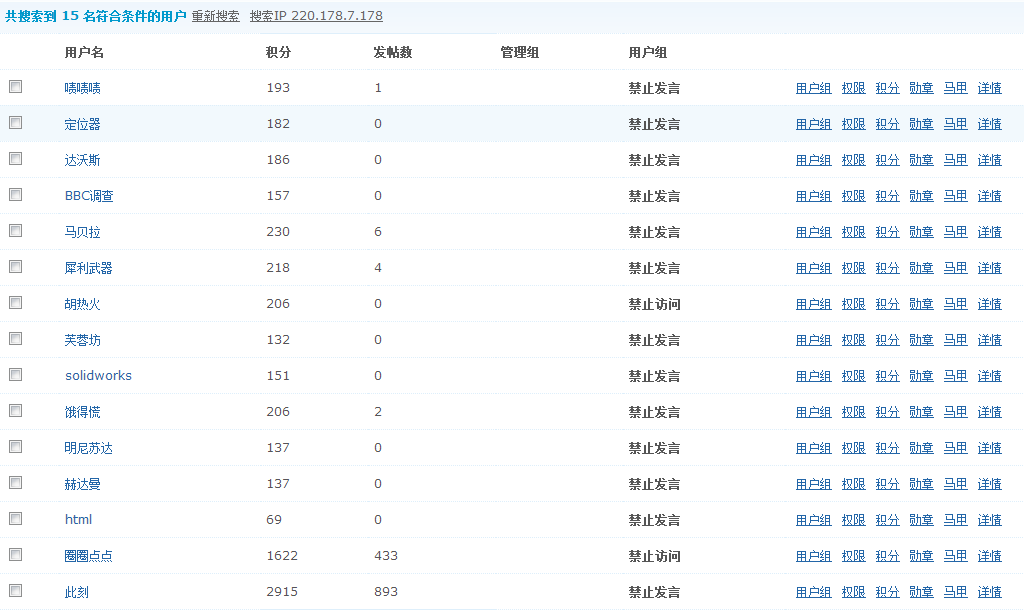
Task: Click the 重新搜索 link
Action: (x=215, y=16)
